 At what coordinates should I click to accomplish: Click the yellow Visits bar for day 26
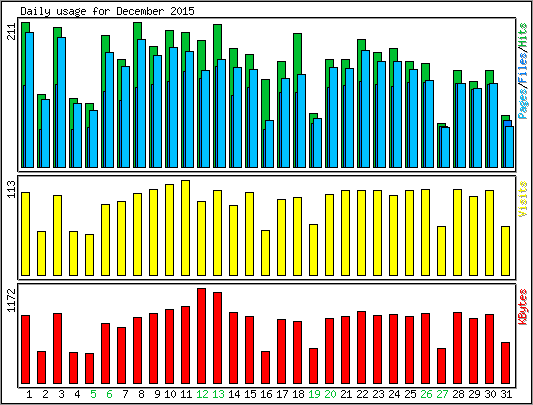tap(426, 232)
